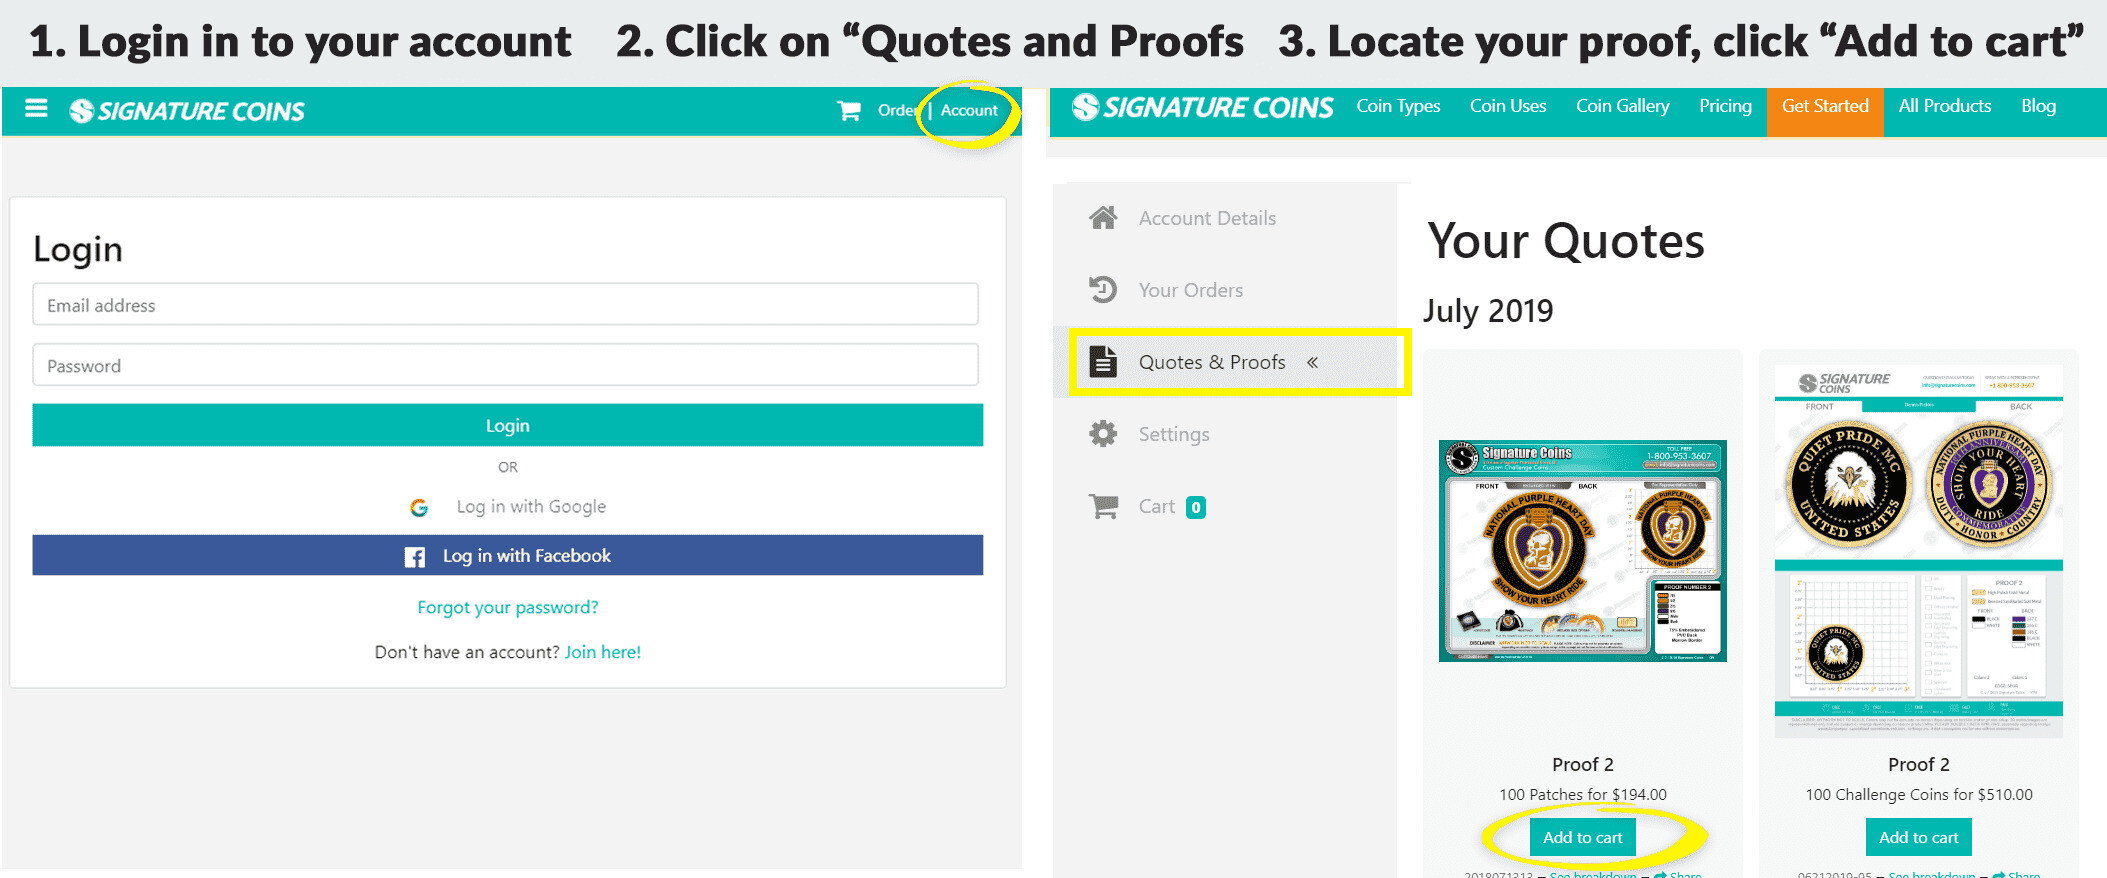This screenshot has width=2107, height=878.
Task: Open the Coin Types menu
Action: point(1398,106)
